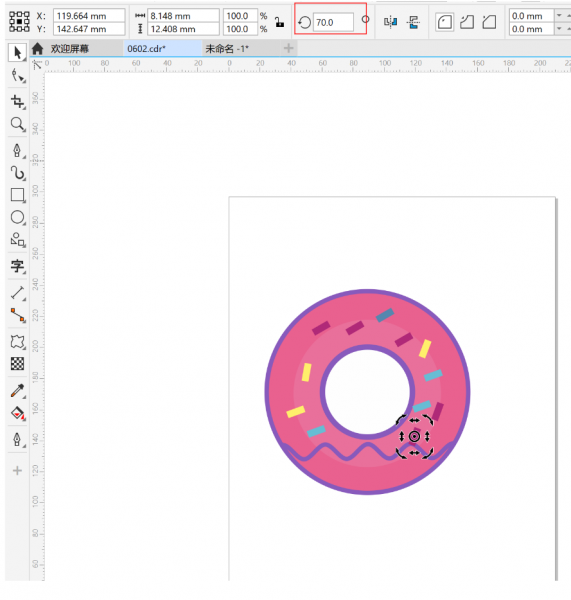Choose the round corner style
571x600 pixels.
[x=445, y=22]
